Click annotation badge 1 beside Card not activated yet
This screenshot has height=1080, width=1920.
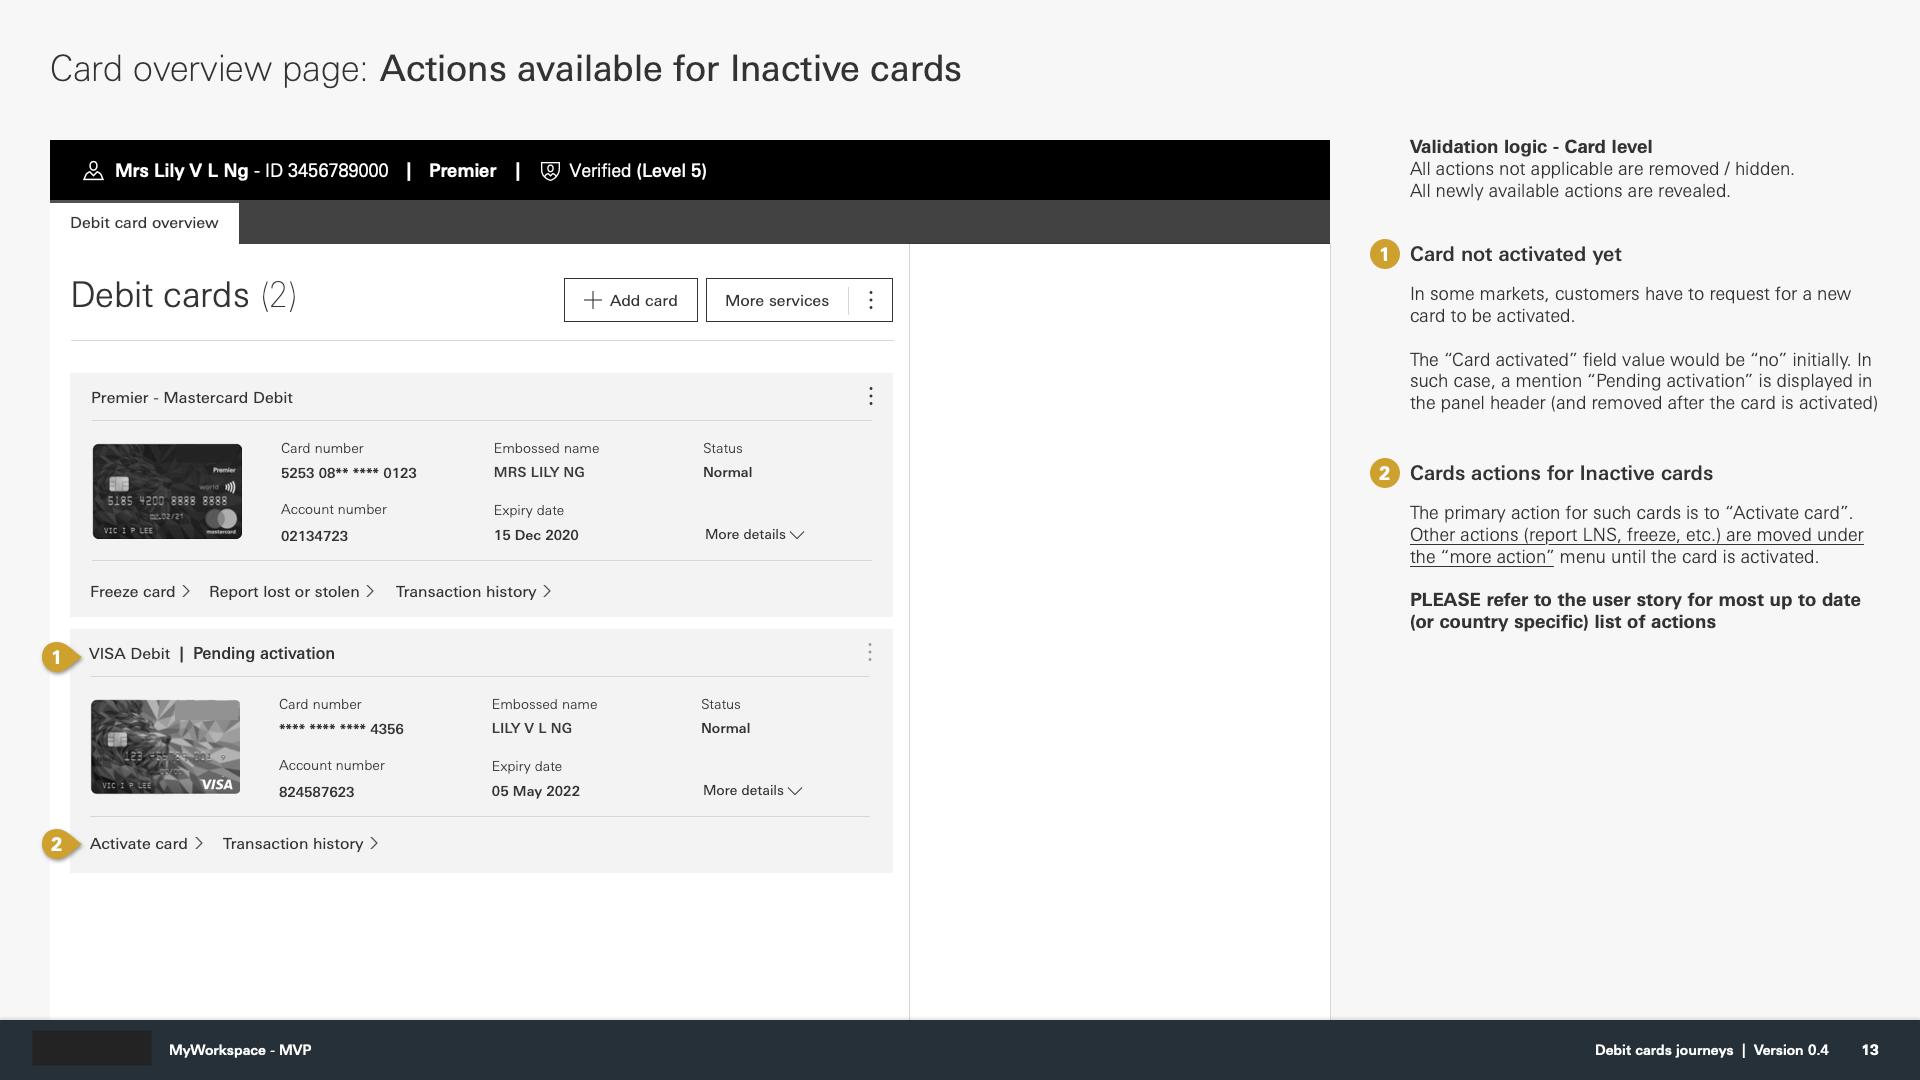click(x=1384, y=254)
